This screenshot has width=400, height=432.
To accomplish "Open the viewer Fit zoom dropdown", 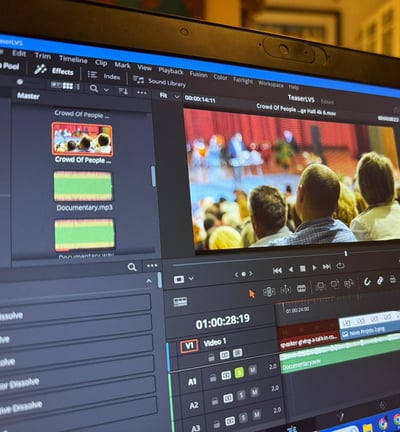I will [x=170, y=96].
